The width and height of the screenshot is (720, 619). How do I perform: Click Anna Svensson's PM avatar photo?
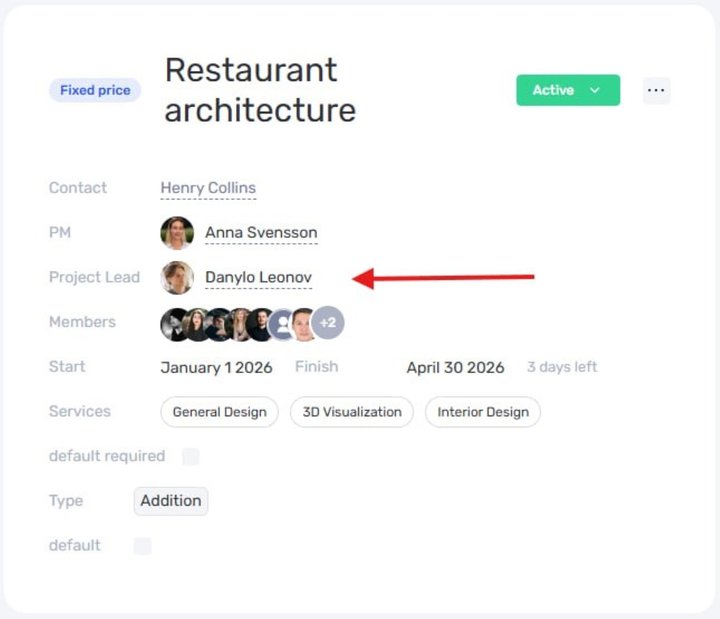[177, 233]
